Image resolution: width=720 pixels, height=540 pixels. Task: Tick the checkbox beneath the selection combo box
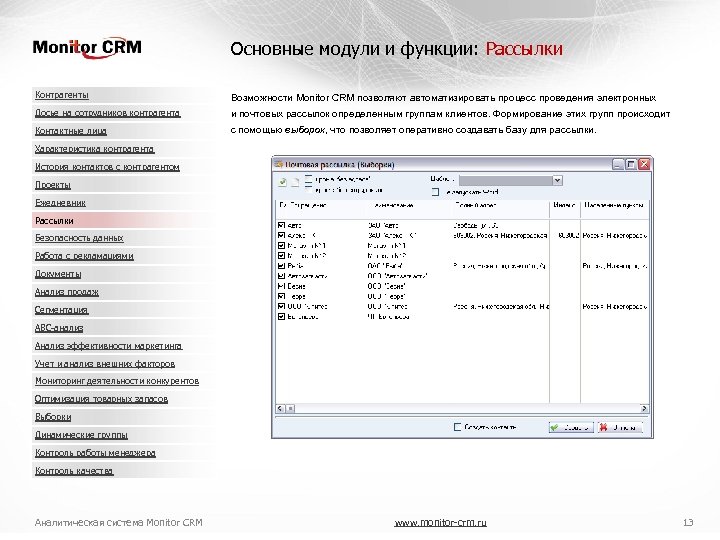pos(435,192)
